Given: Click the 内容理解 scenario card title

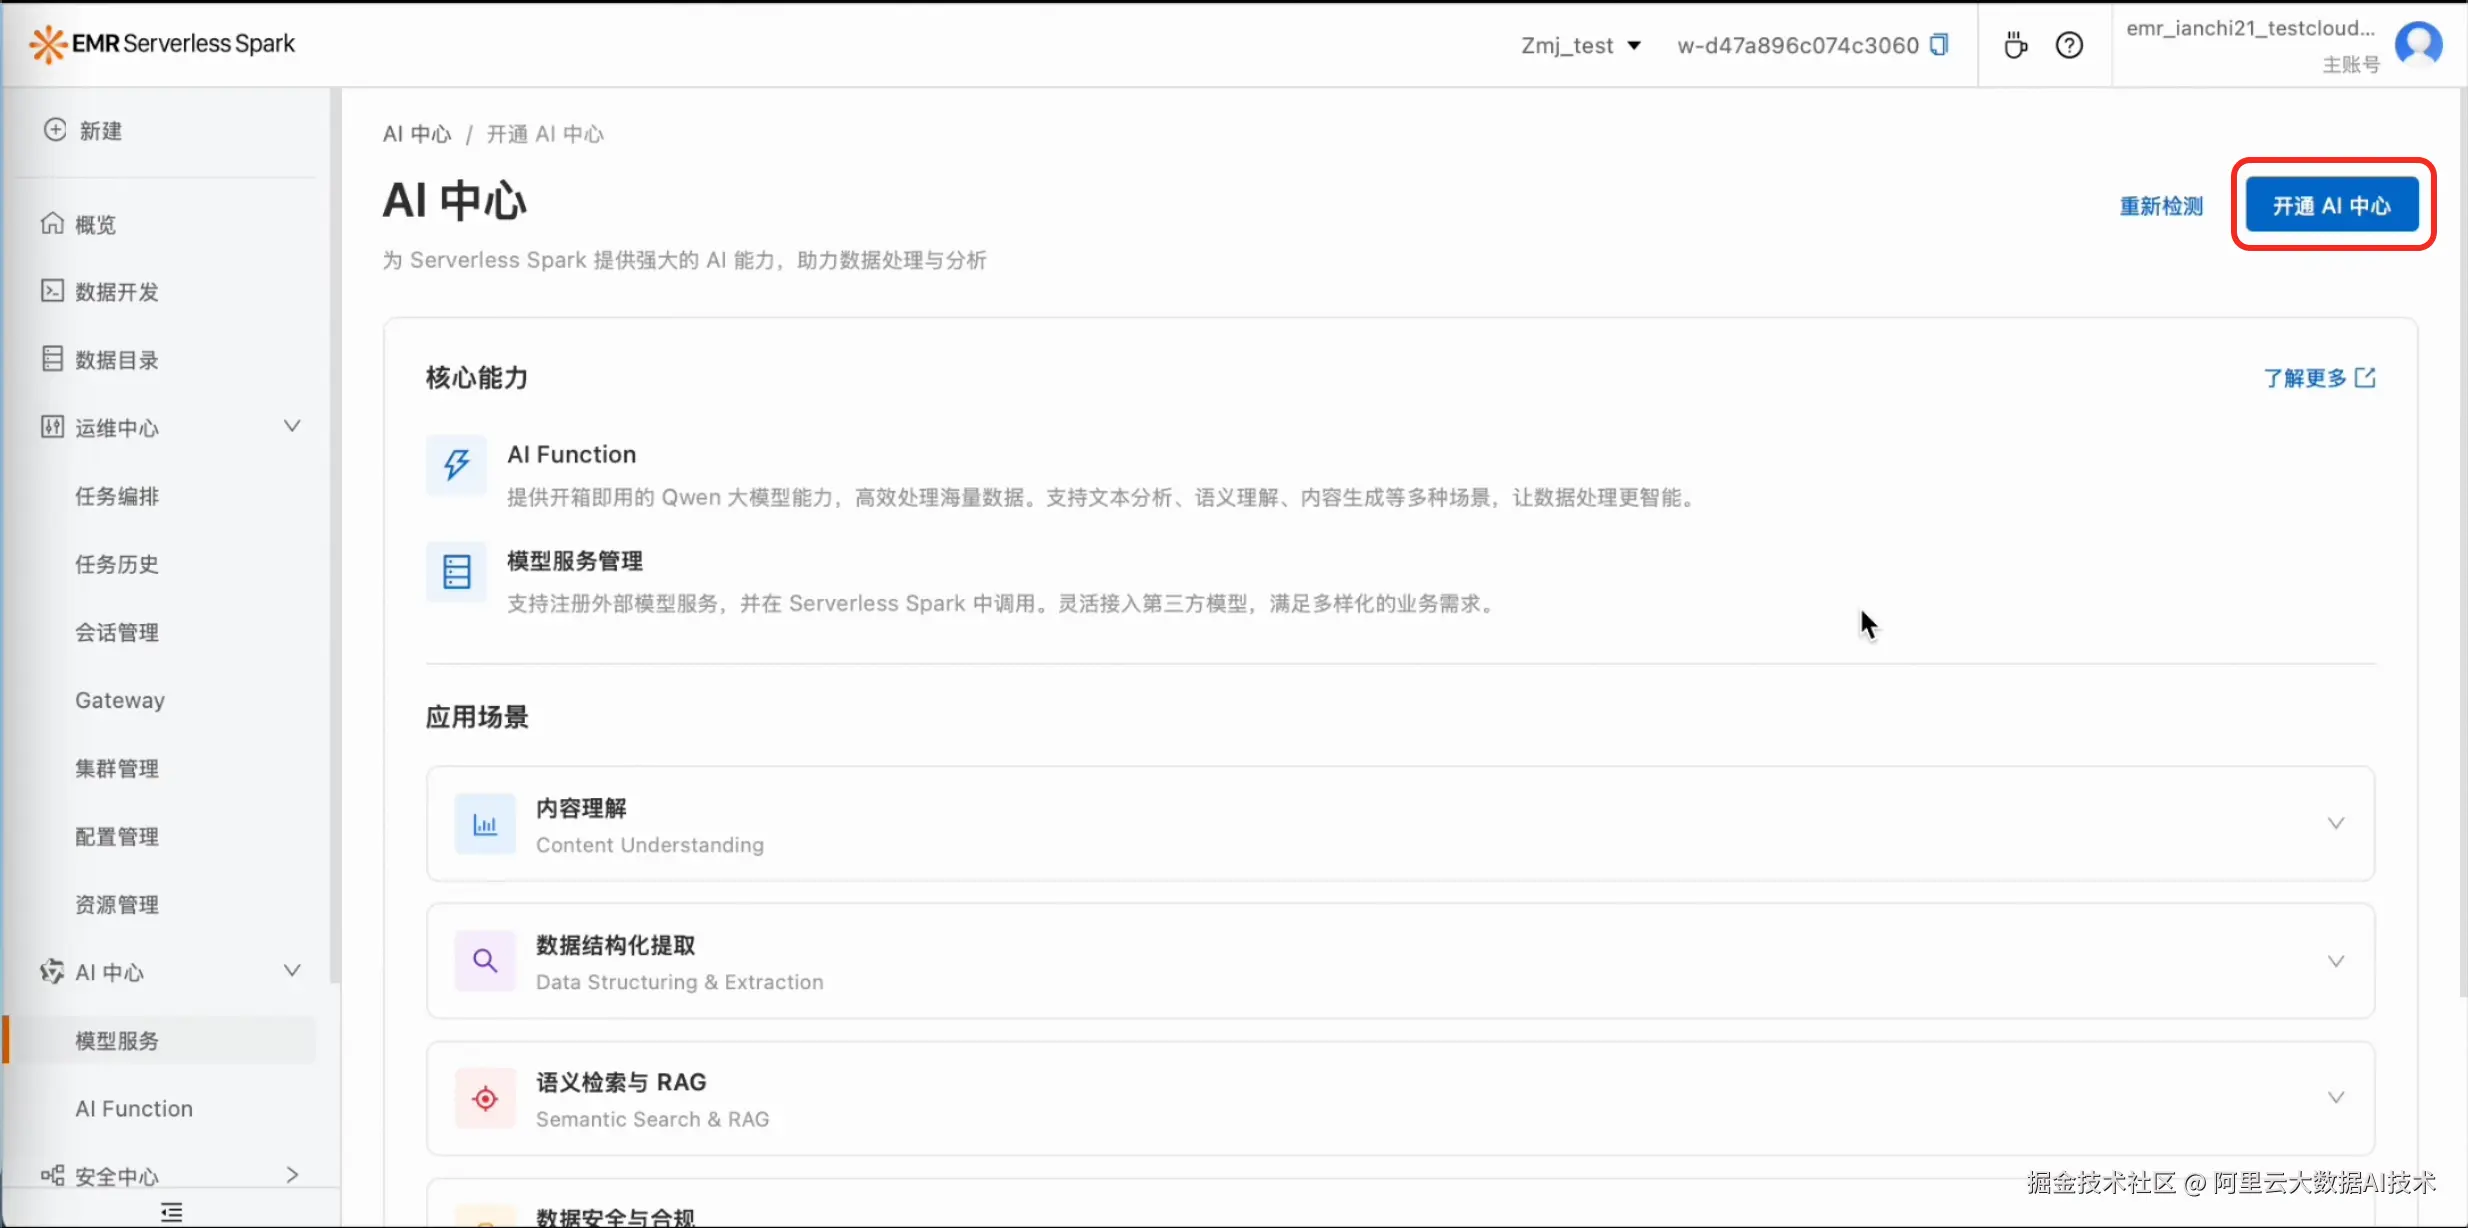Looking at the screenshot, I should [581, 808].
